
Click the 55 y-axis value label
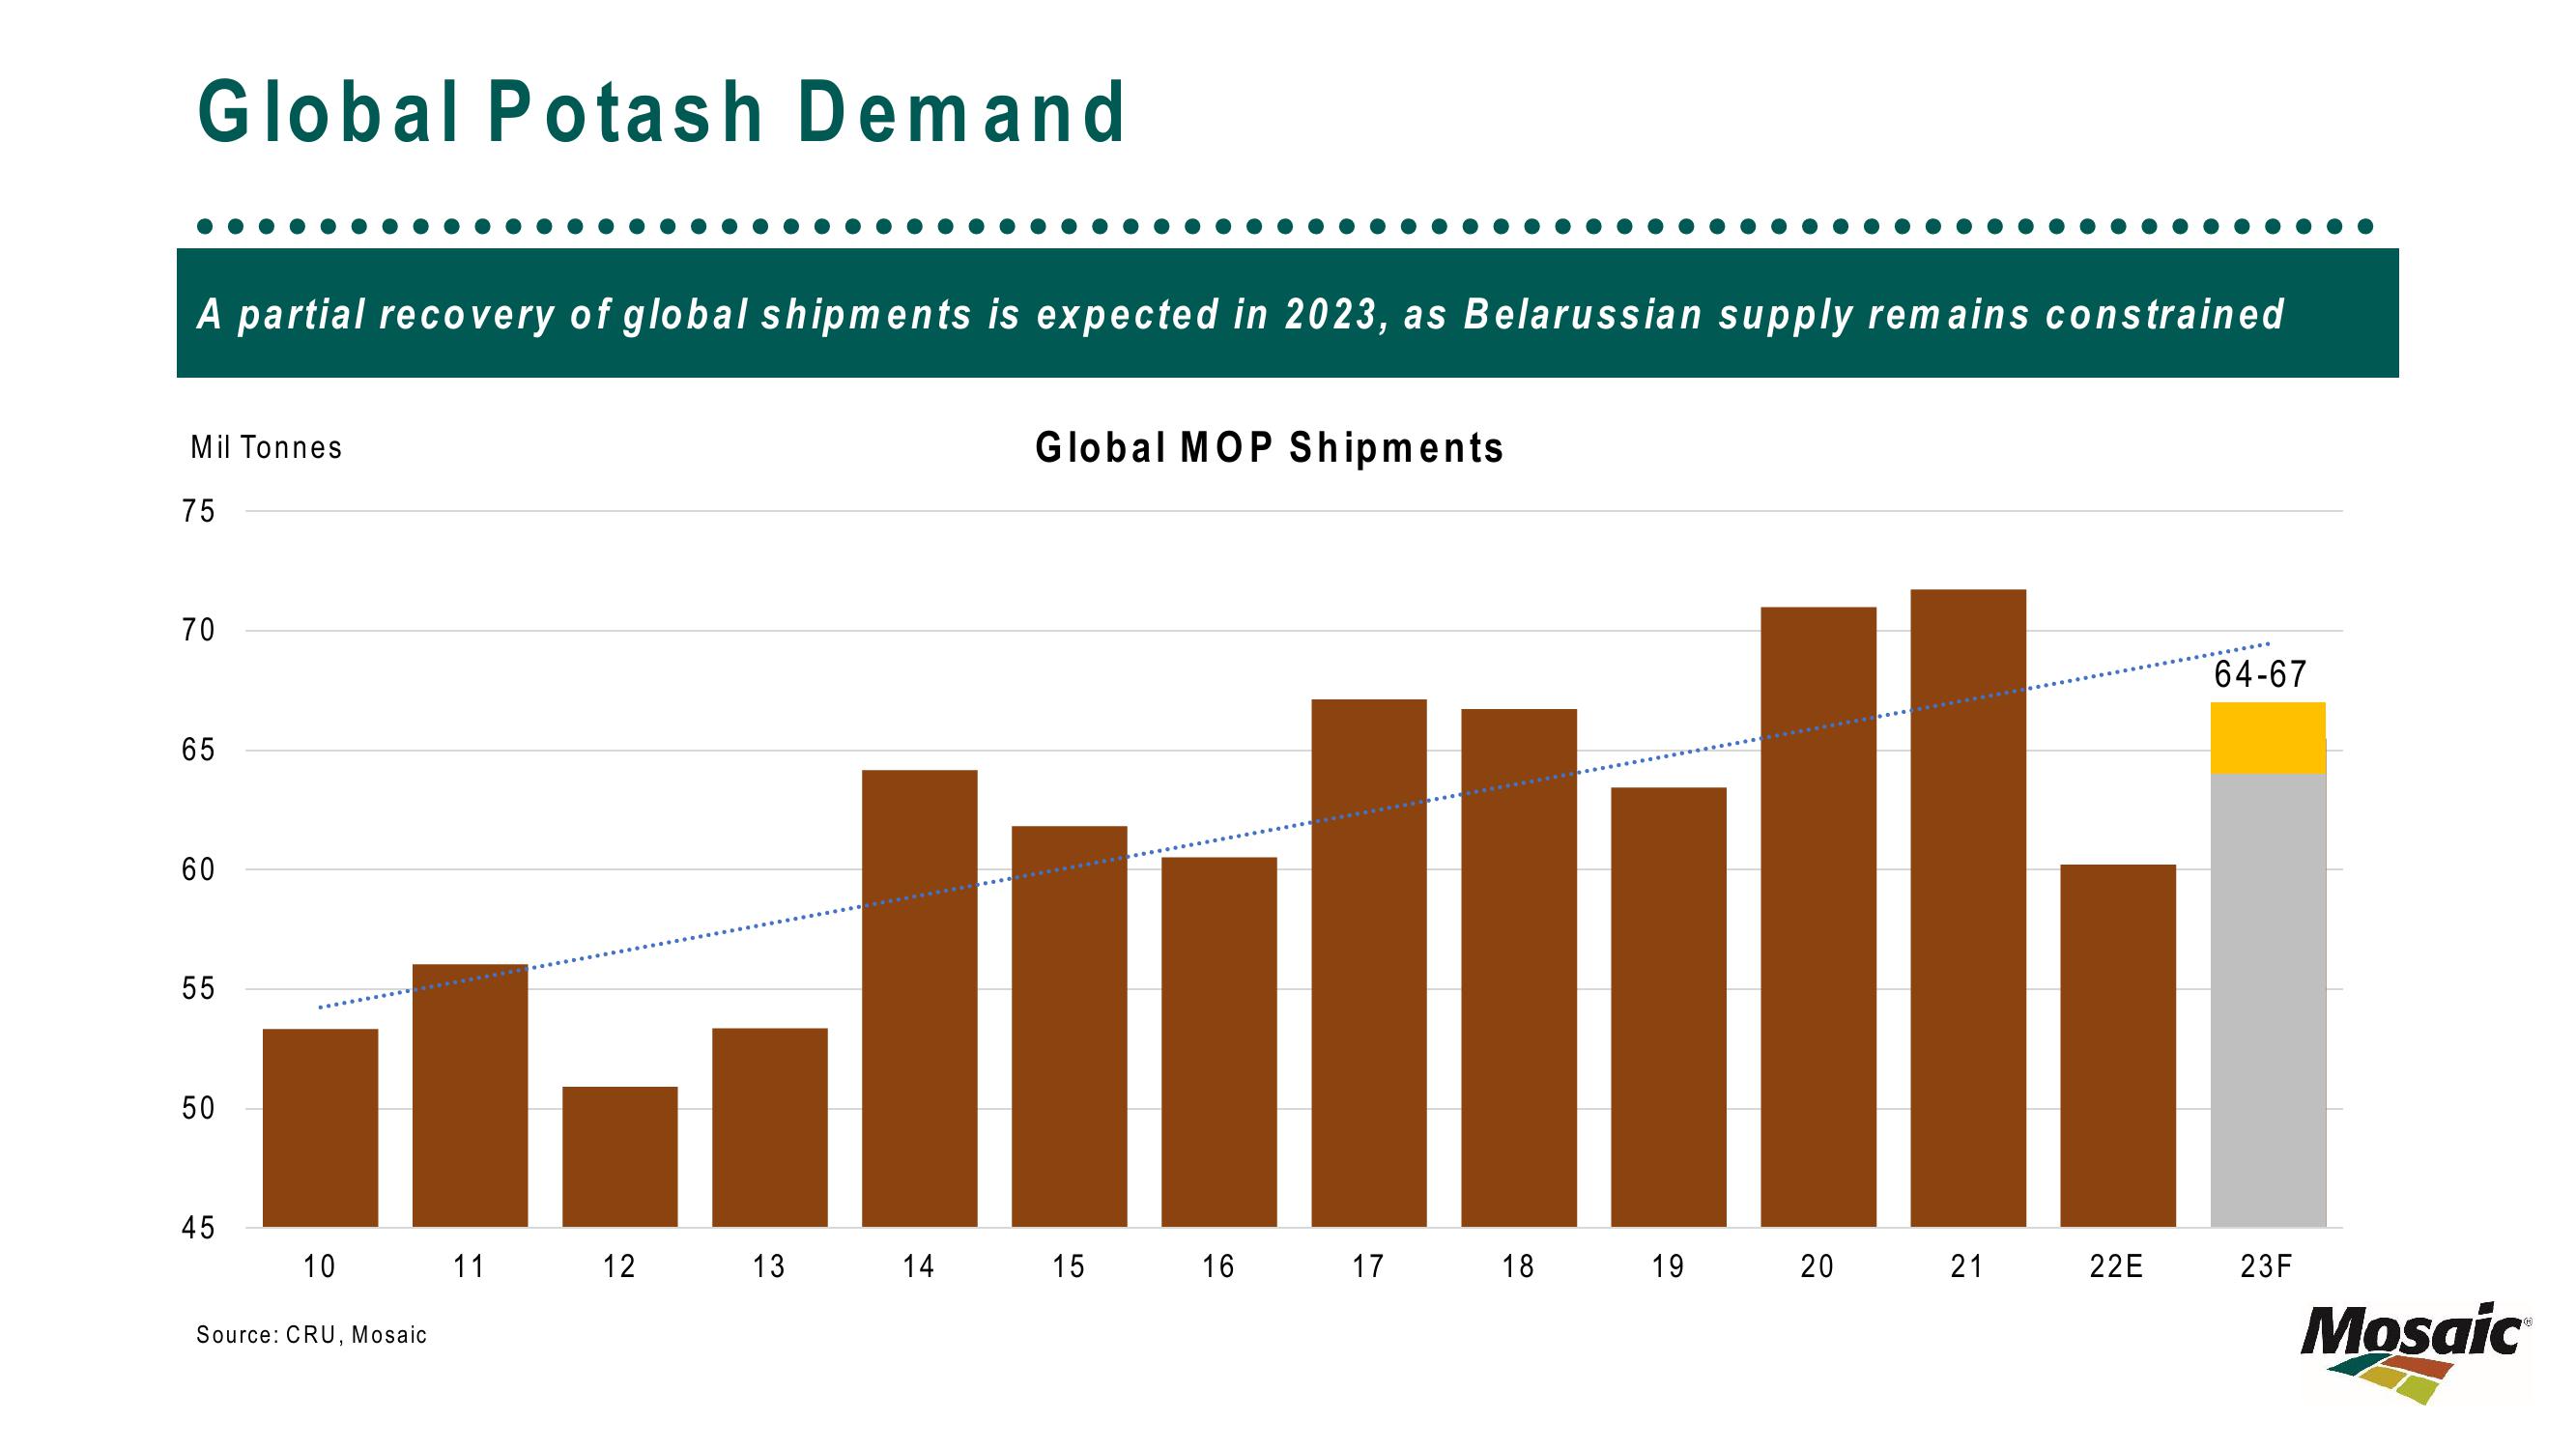point(198,989)
